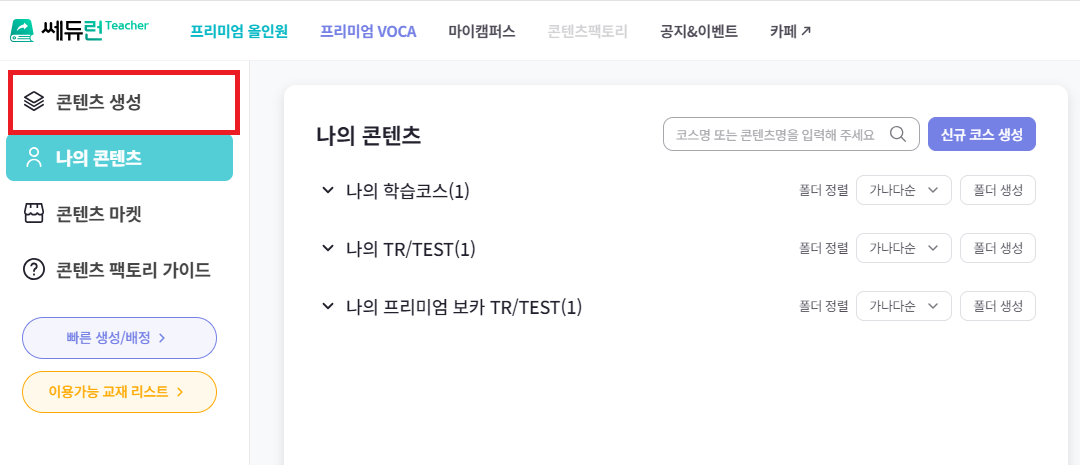Screen dimensions: 1080x465
Task: Click the 콘텐츠 팩토리 가이드 question icon
Action: [34, 269]
